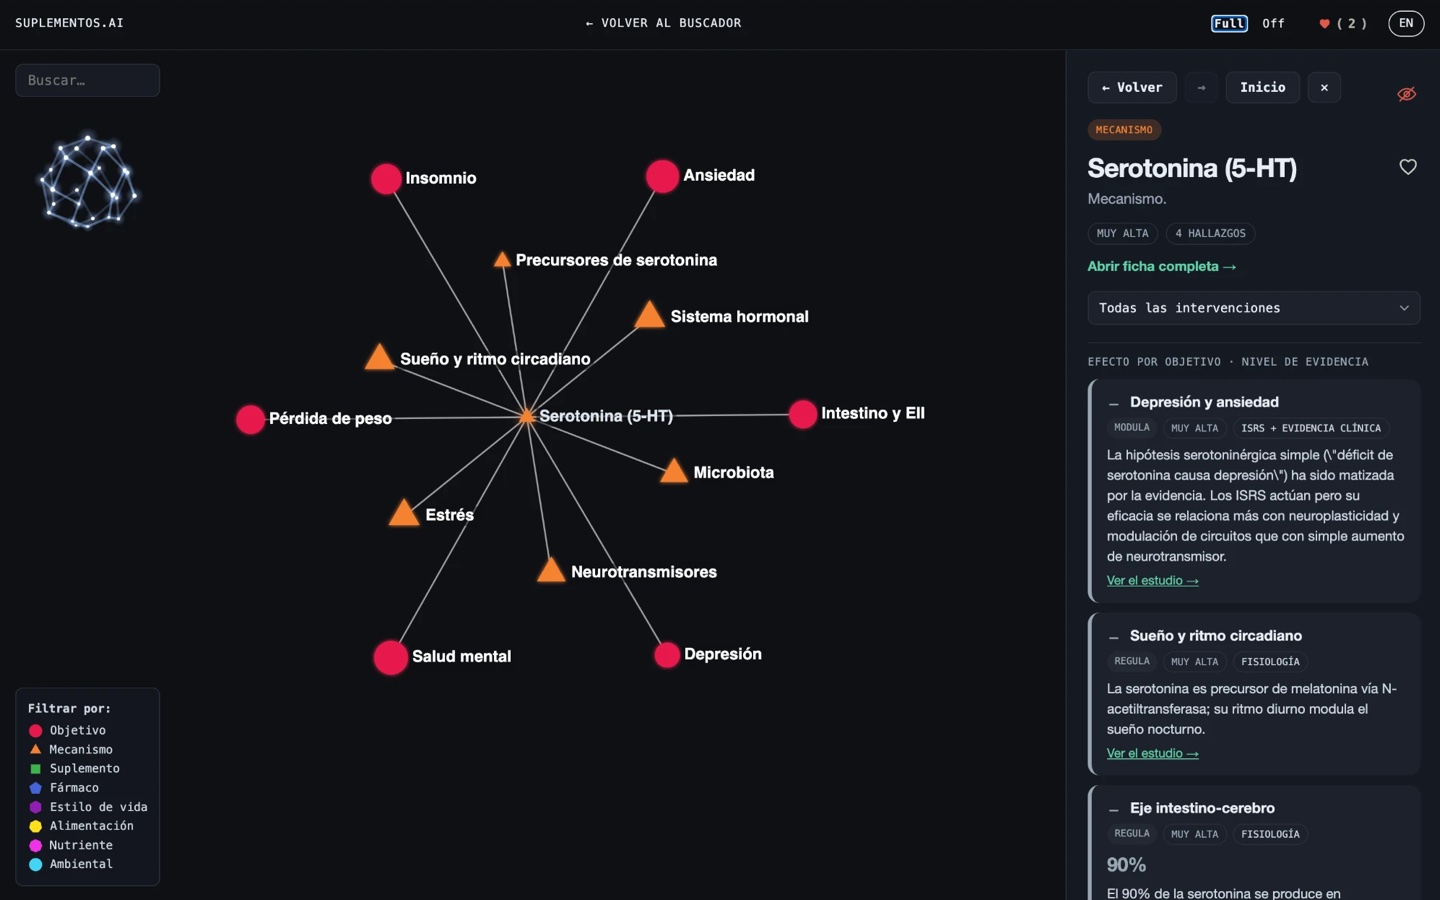Viewport: 1440px width, 900px height.
Task: Select the Depresión node circle
Action: point(667,655)
